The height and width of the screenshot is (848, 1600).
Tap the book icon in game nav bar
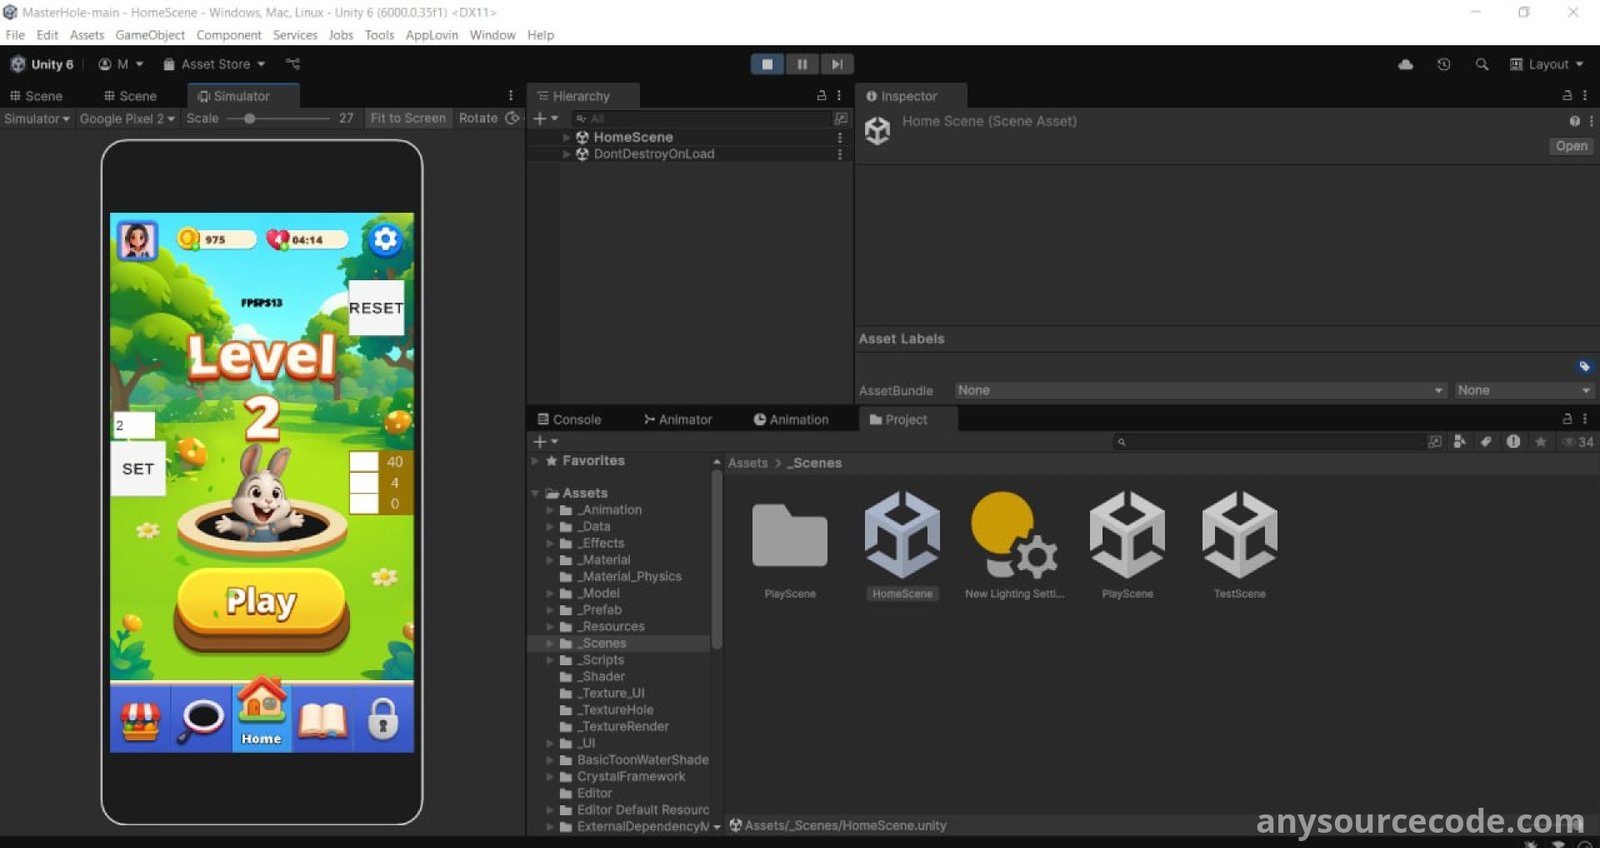[x=322, y=720]
